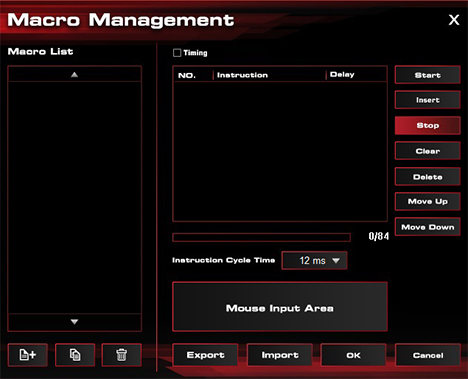The height and width of the screenshot is (379, 468).
Task: Click the Export button
Action: [205, 355]
